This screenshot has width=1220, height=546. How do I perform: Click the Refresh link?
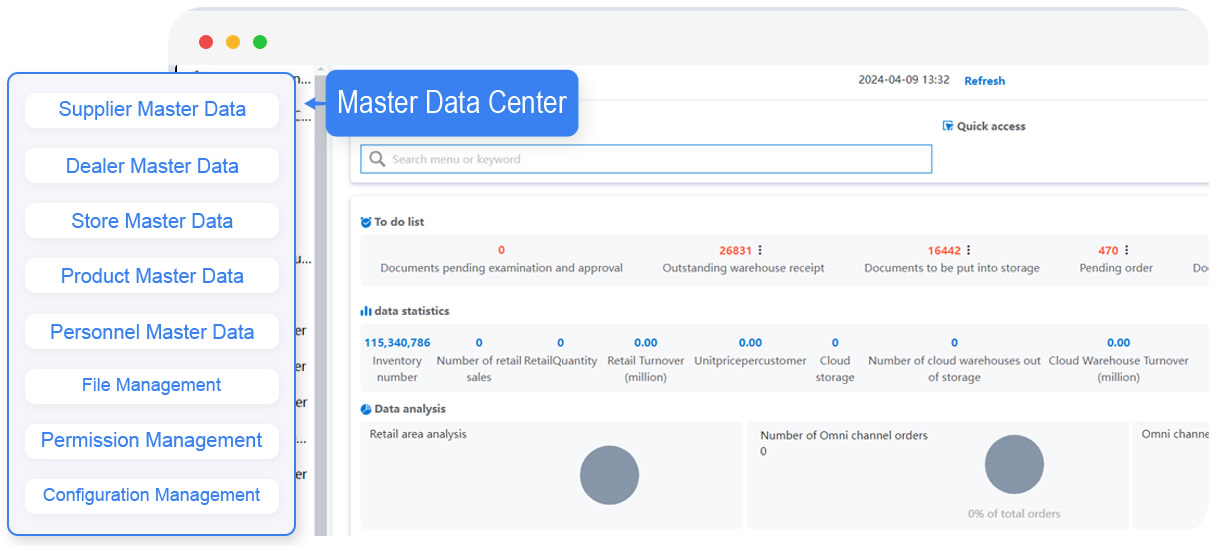pos(984,81)
